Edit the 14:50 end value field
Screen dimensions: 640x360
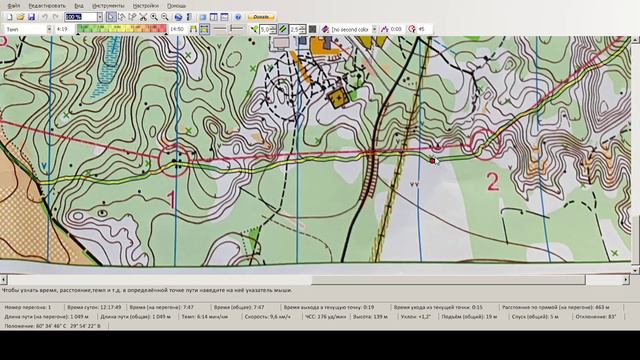(177, 29)
